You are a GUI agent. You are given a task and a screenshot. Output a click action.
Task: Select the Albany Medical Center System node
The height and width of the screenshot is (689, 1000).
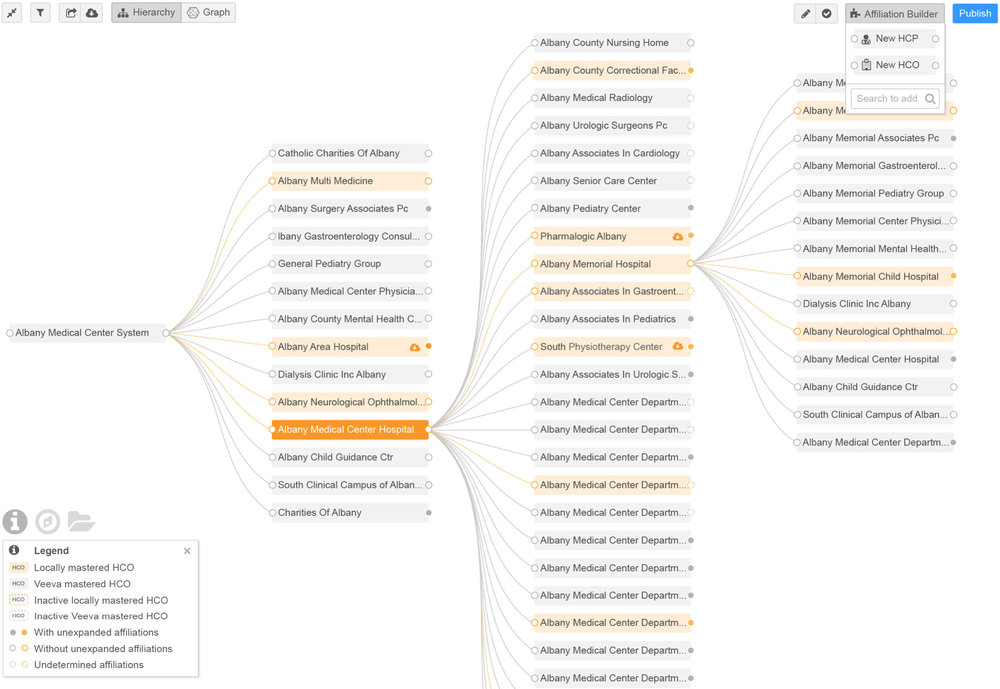coord(88,333)
